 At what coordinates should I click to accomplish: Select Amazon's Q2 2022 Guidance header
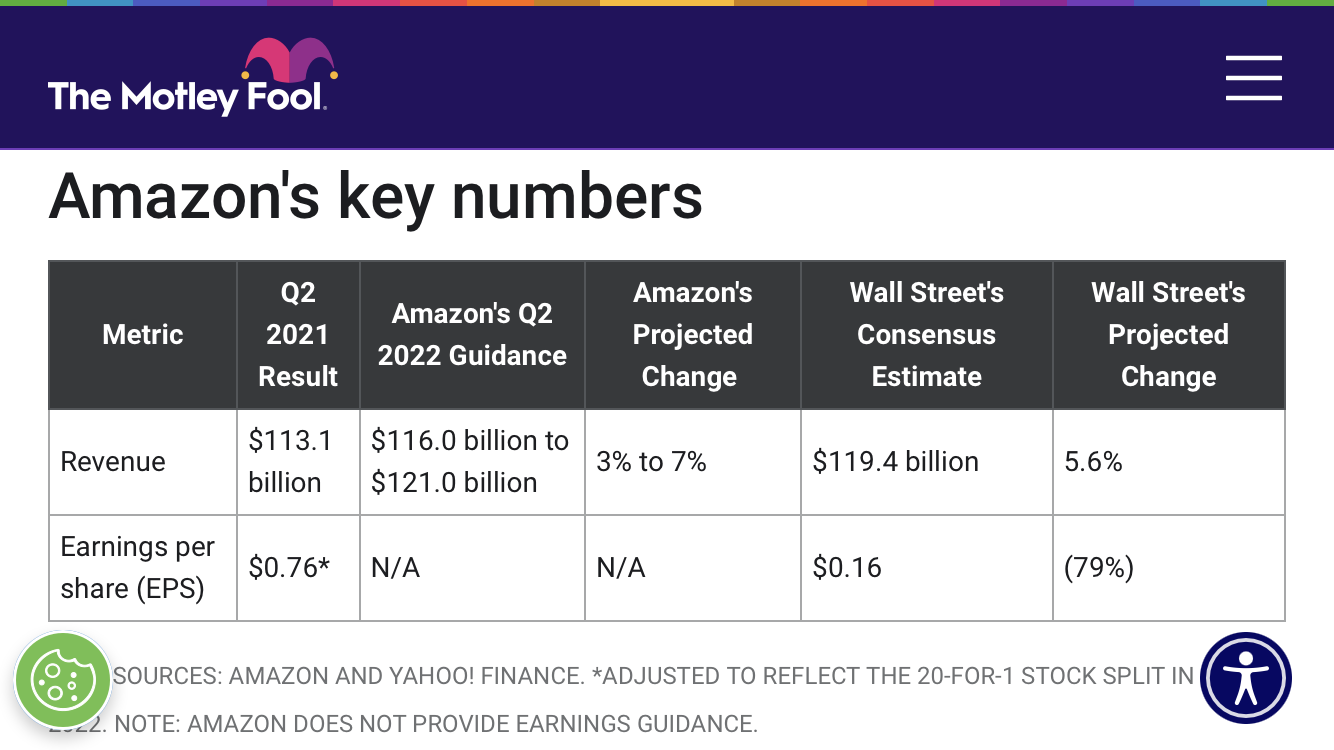pos(472,335)
